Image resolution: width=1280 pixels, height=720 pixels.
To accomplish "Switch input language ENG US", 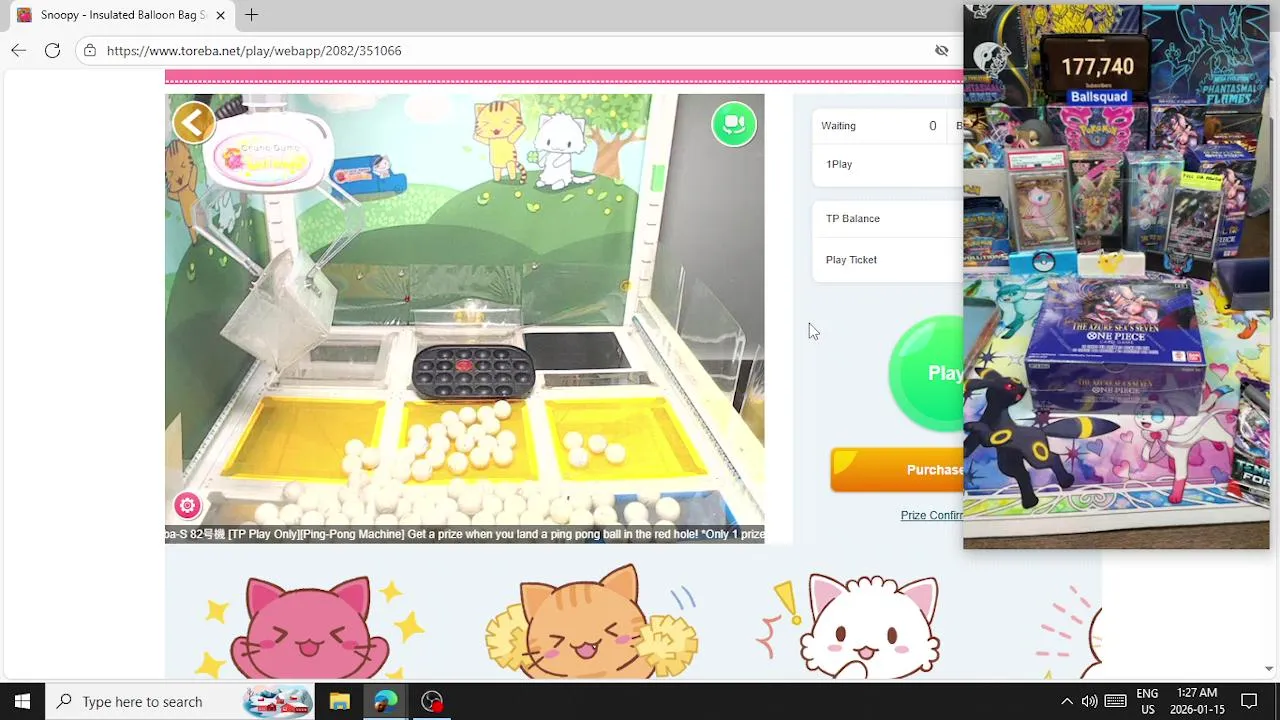I will tap(1147, 701).
